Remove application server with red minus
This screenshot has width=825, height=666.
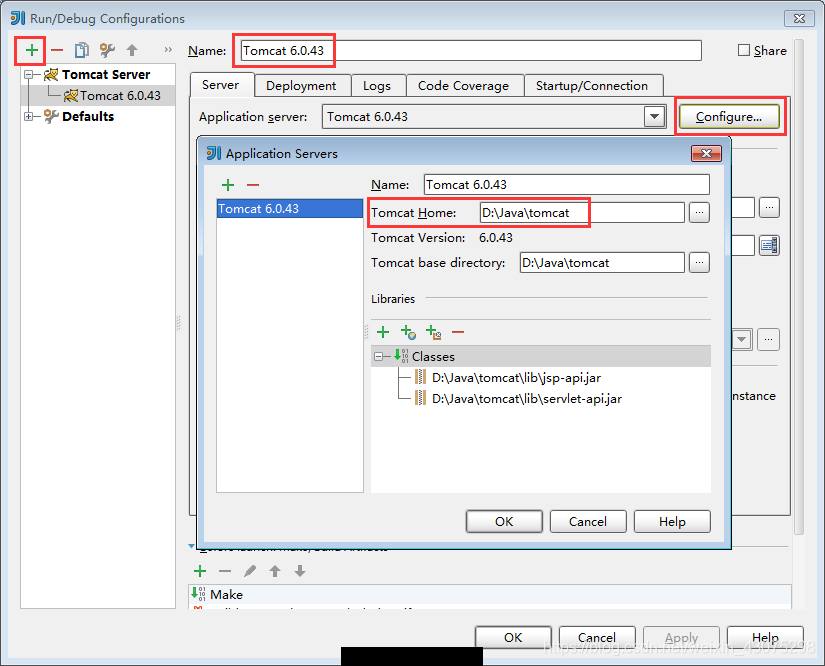point(253,185)
